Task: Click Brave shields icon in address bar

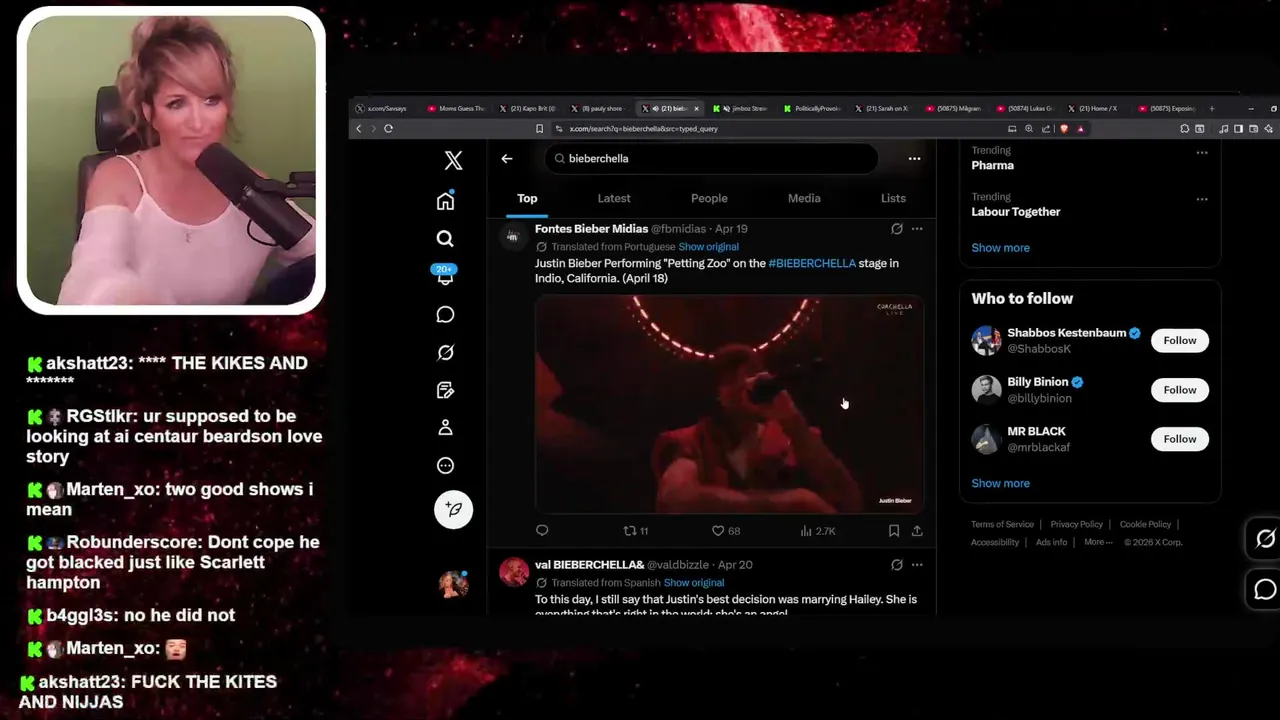Action: (1064, 128)
